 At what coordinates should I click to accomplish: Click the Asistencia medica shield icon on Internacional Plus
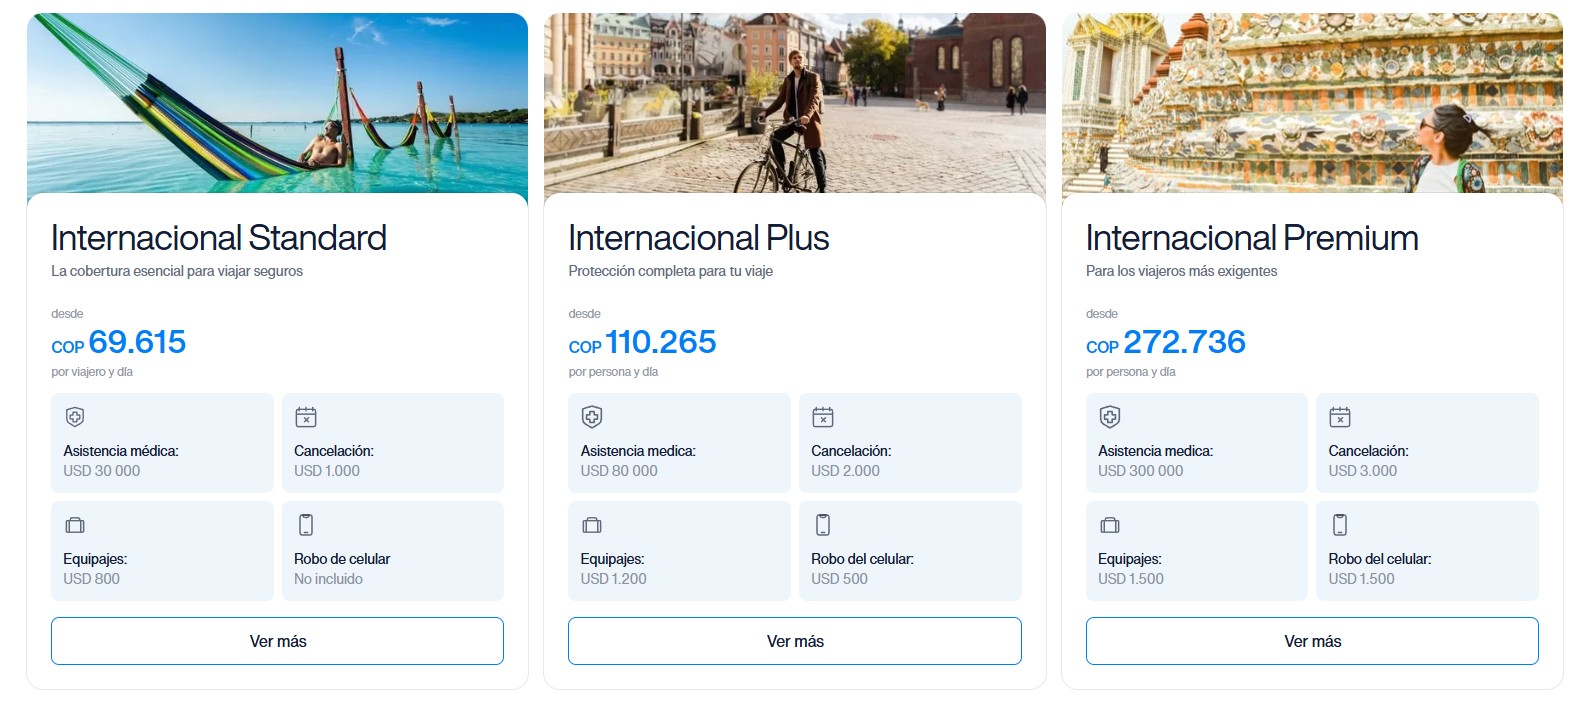pyautogui.click(x=593, y=417)
